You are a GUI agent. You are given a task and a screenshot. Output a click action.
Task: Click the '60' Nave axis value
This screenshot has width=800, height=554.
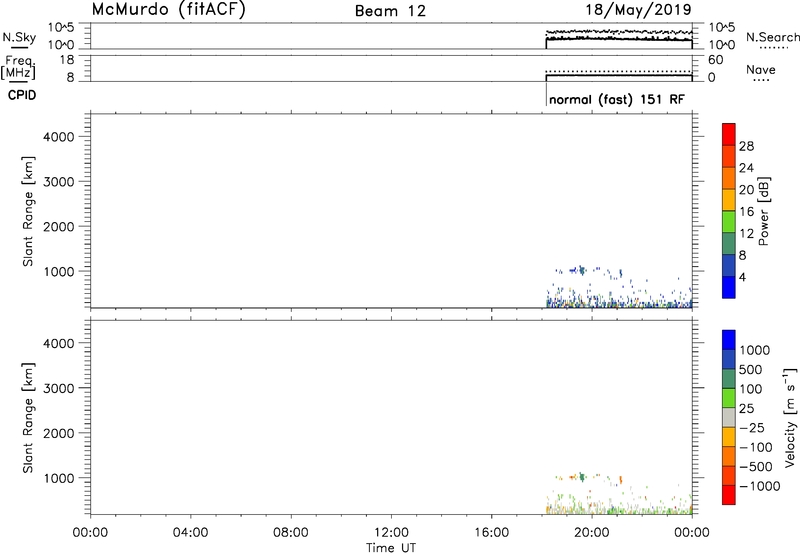[715, 60]
